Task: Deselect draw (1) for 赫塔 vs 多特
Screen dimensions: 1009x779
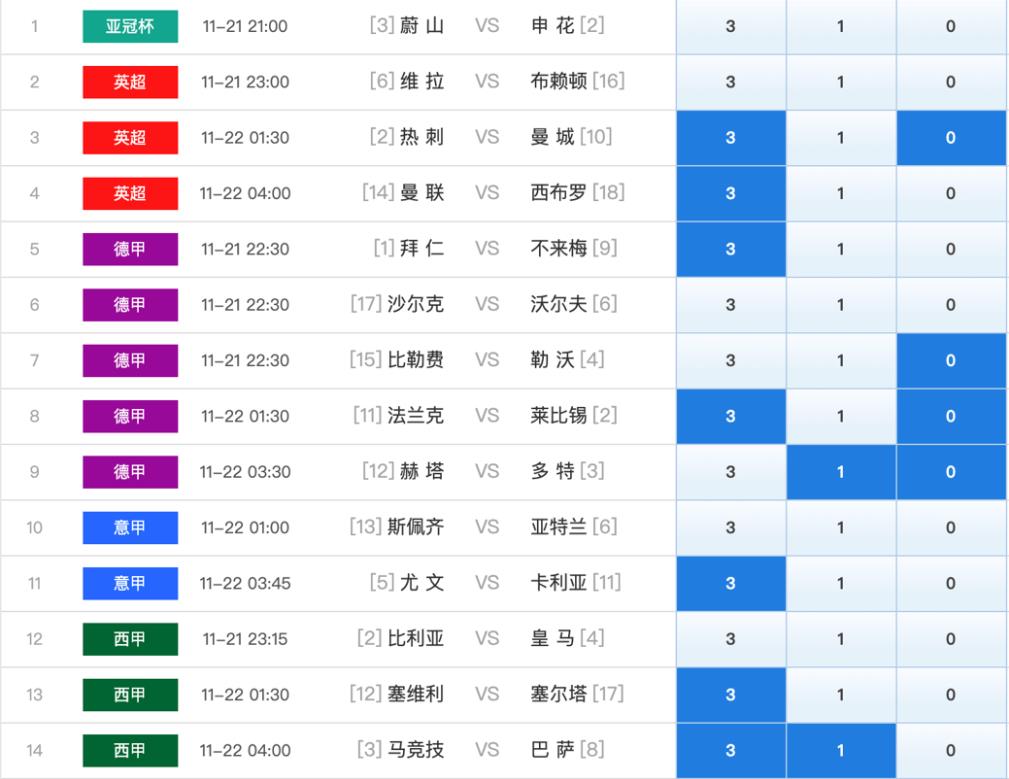Action: [x=841, y=472]
